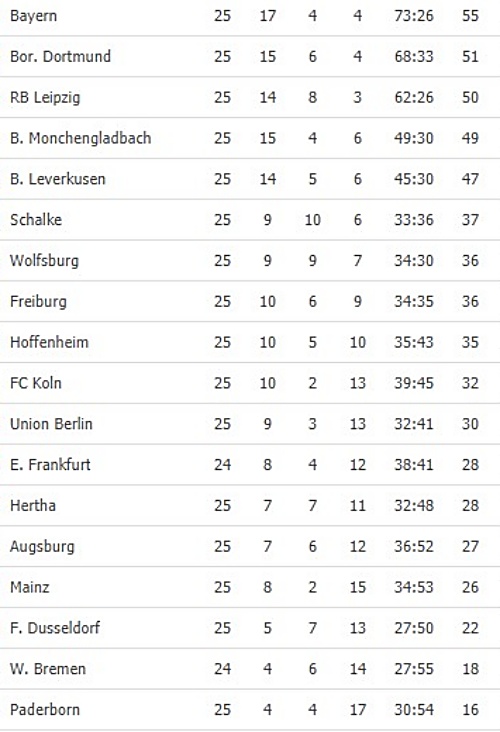
Task: Click the Schalke team name
Action: click(36, 219)
